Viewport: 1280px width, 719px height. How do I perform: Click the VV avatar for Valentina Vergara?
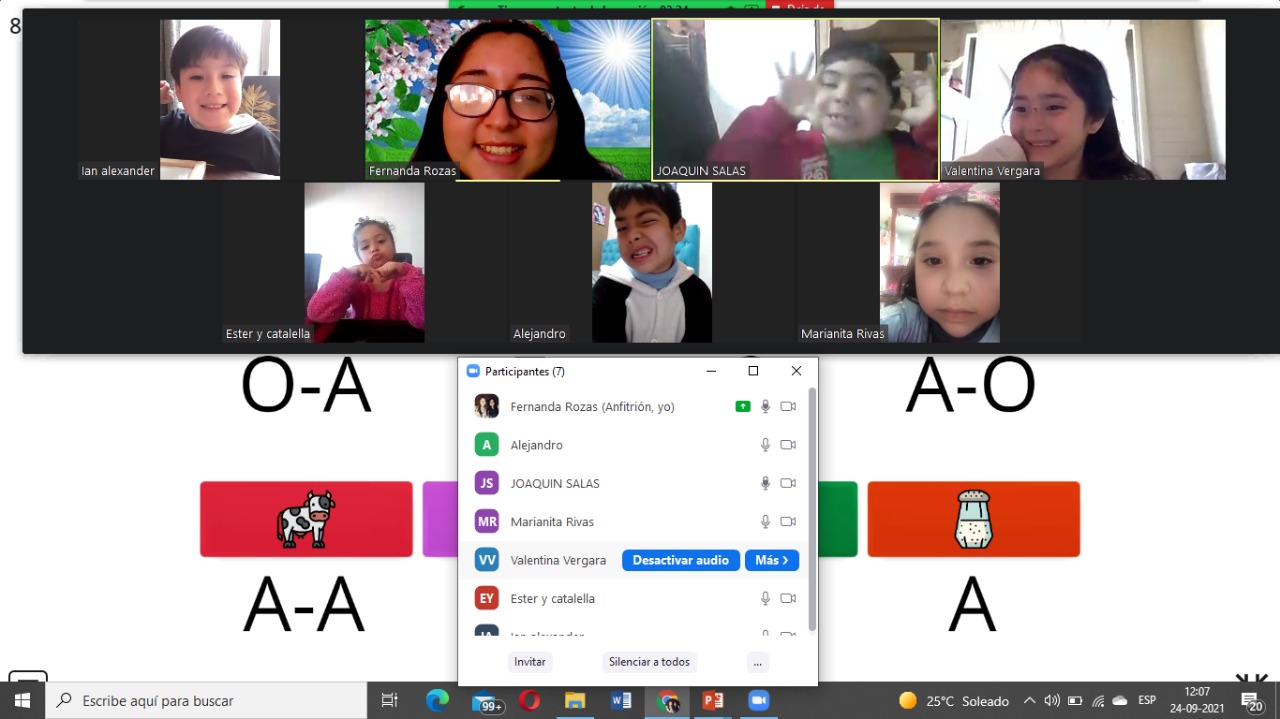(x=487, y=560)
